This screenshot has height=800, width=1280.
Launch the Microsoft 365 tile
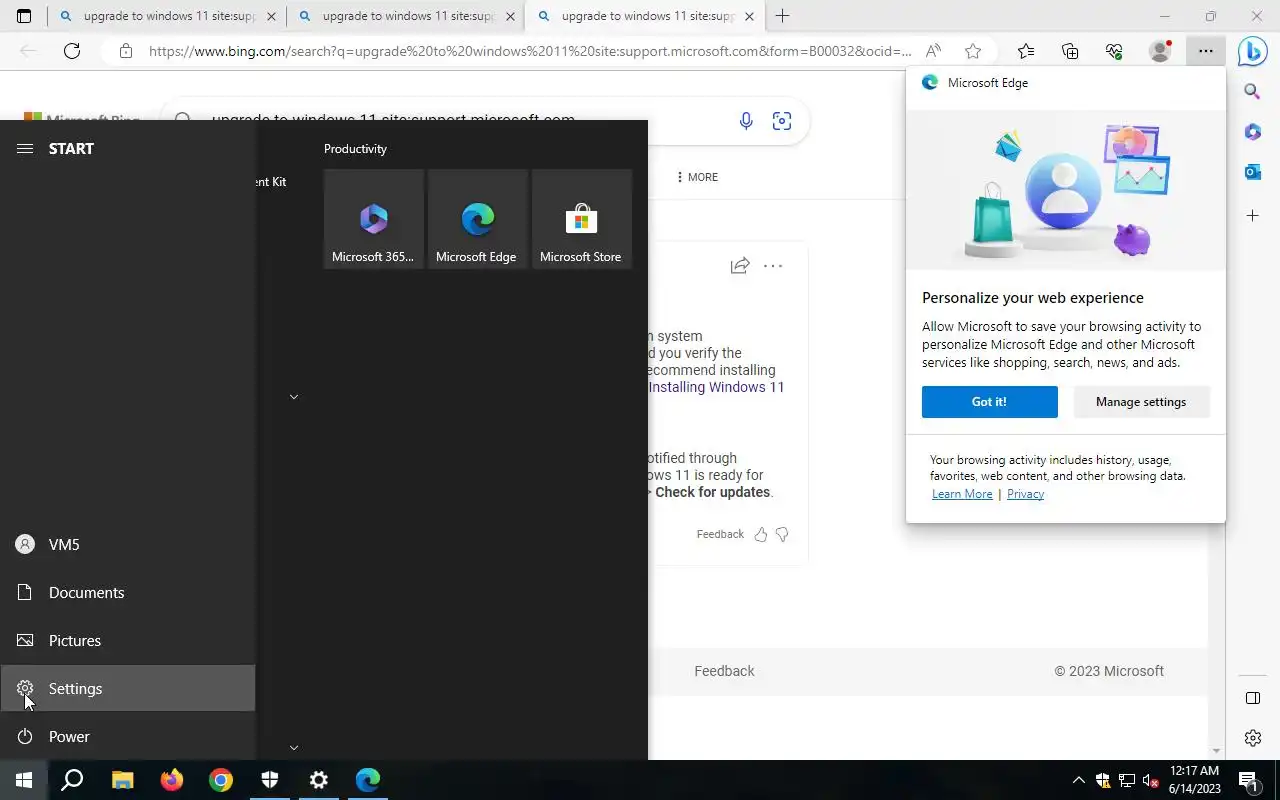coord(374,219)
